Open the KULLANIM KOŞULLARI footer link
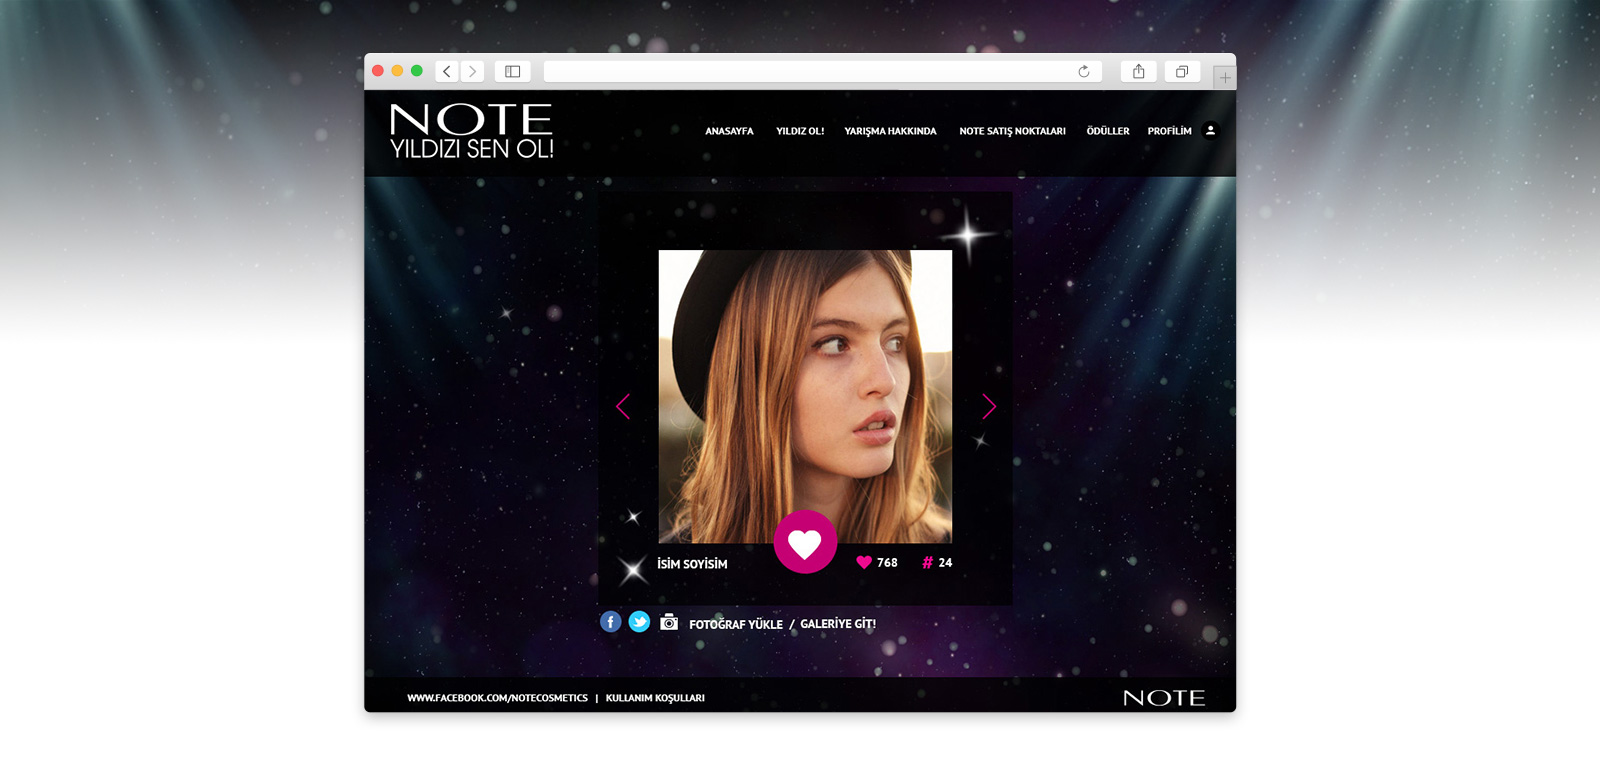 655,698
